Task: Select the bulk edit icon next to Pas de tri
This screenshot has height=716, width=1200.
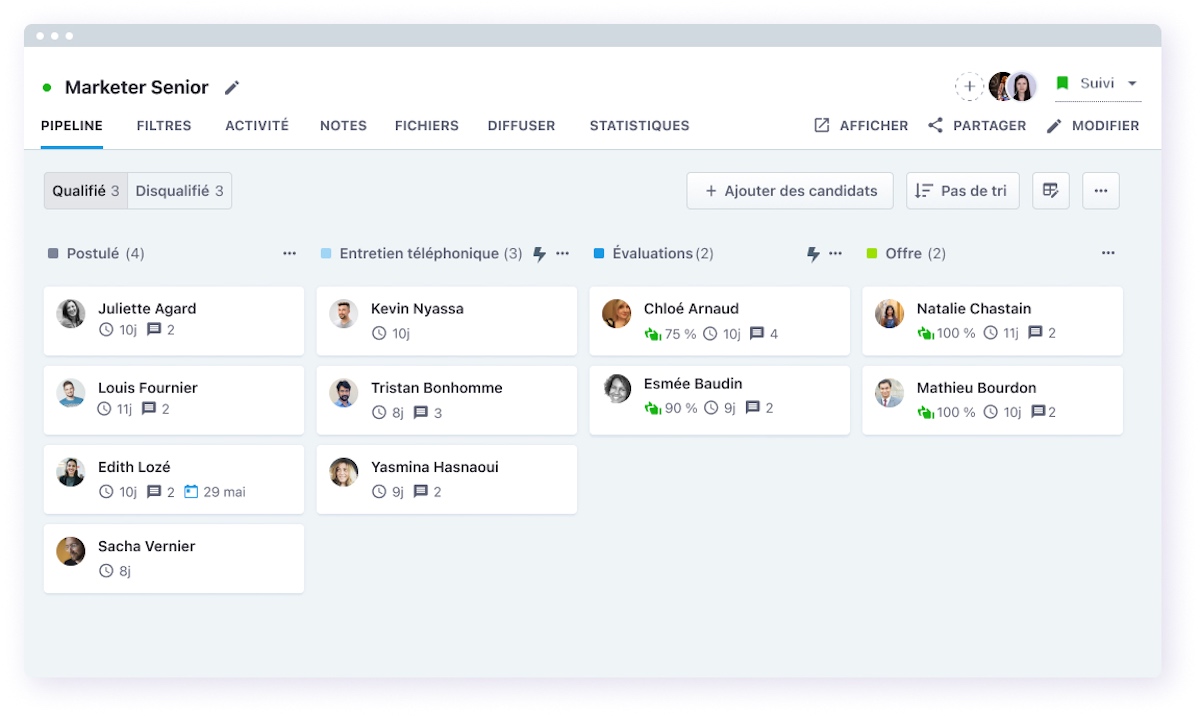Action: tap(1050, 190)
